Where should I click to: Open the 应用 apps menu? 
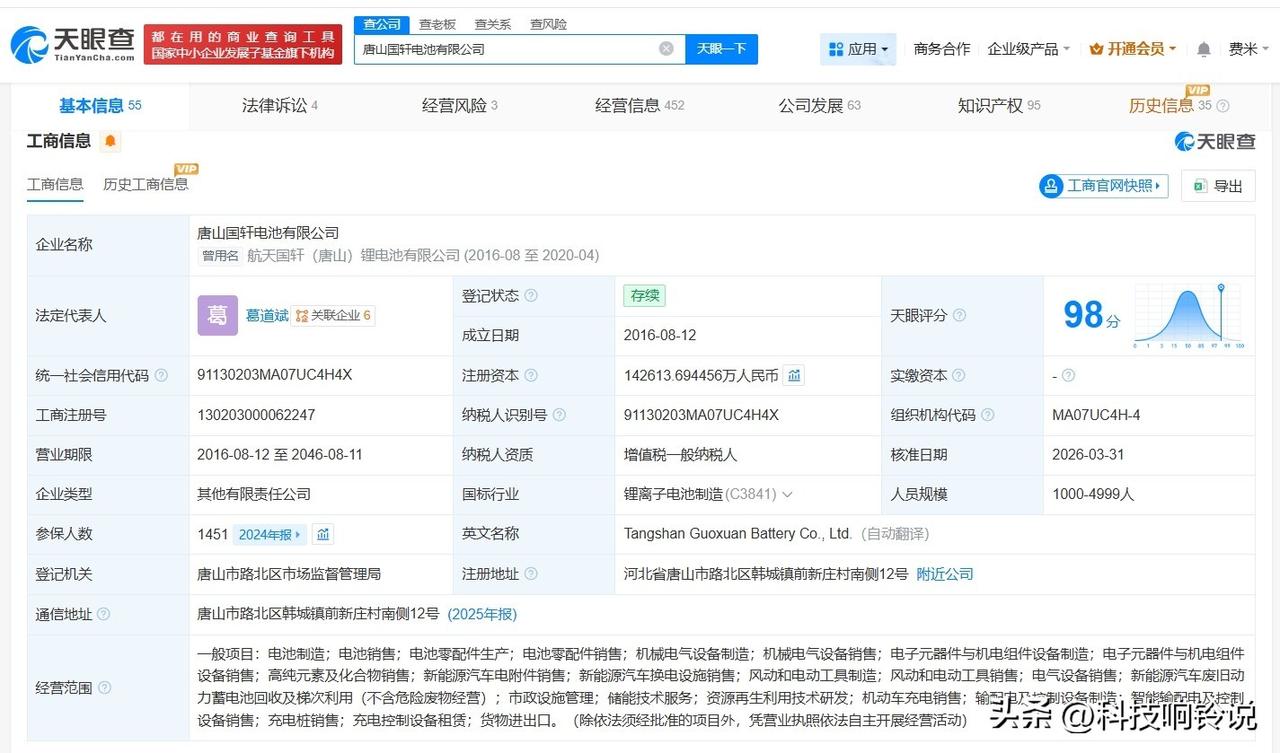point(858,49)
